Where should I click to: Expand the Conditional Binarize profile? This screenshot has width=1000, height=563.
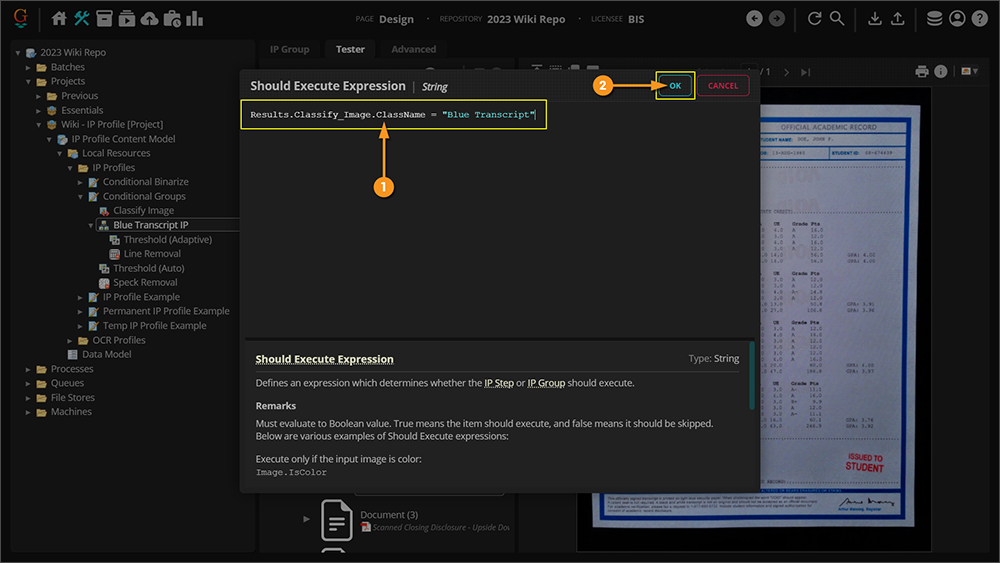tap(80, 182)
